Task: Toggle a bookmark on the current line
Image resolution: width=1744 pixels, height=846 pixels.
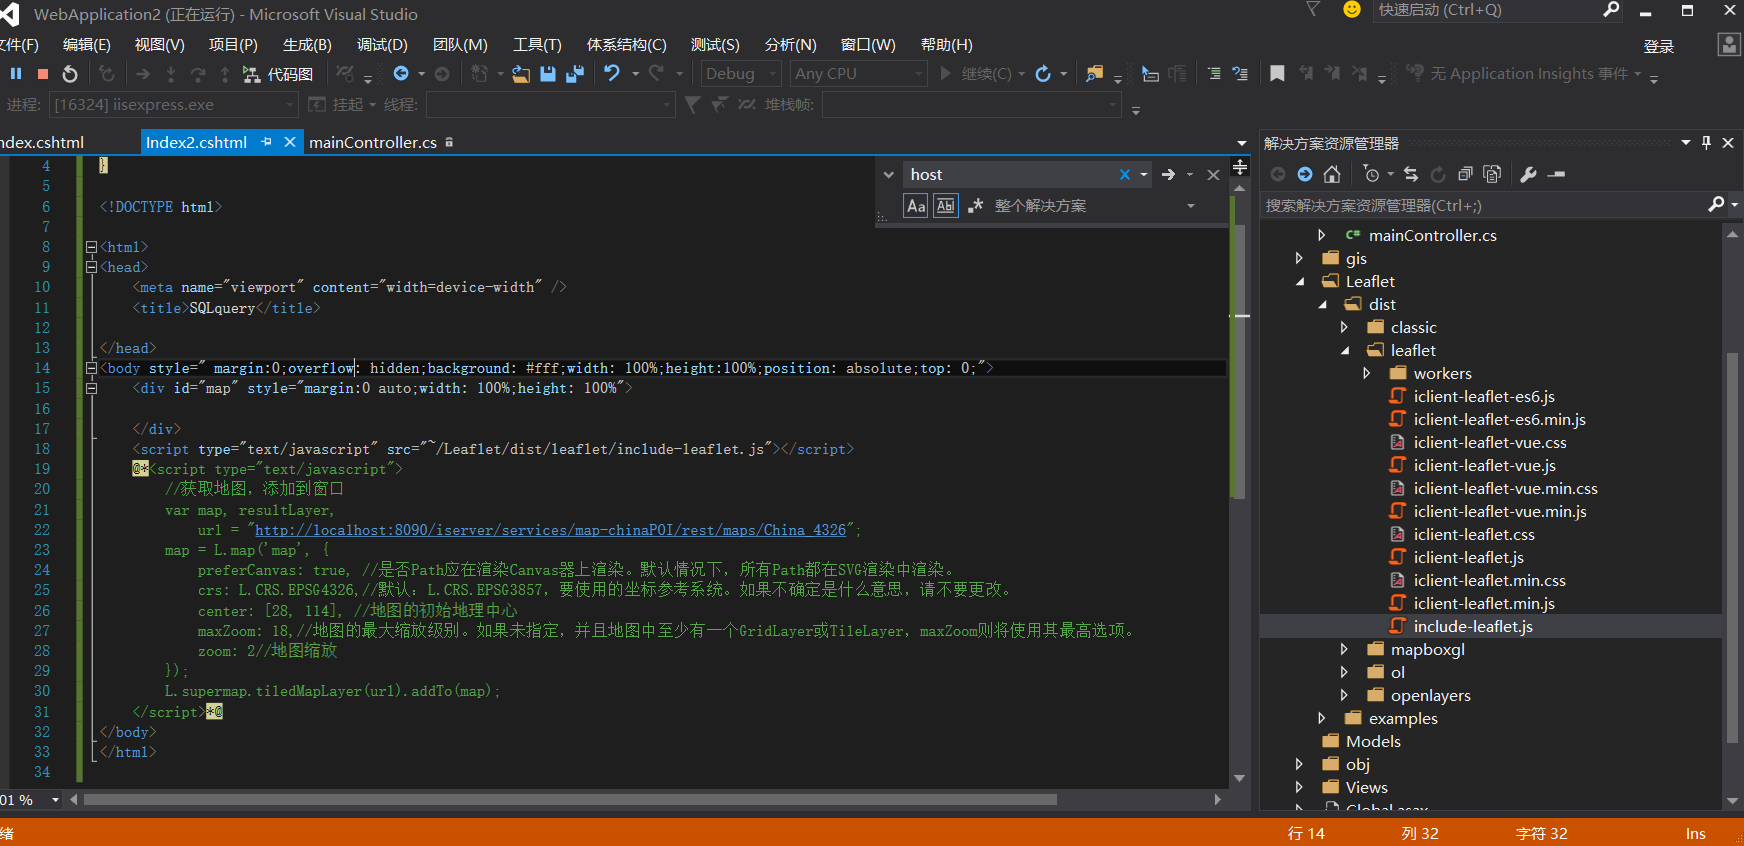Action: pyautogui.click(x=1277, y=74)
